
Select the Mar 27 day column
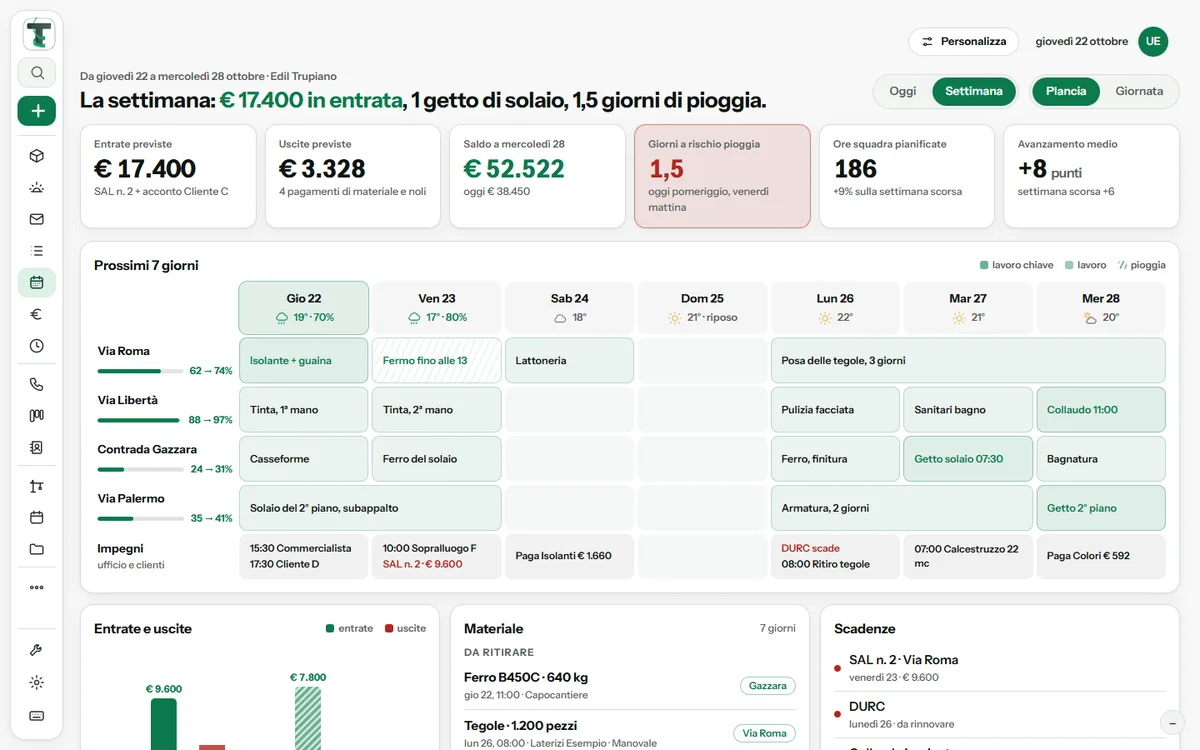tap(968, 308)
